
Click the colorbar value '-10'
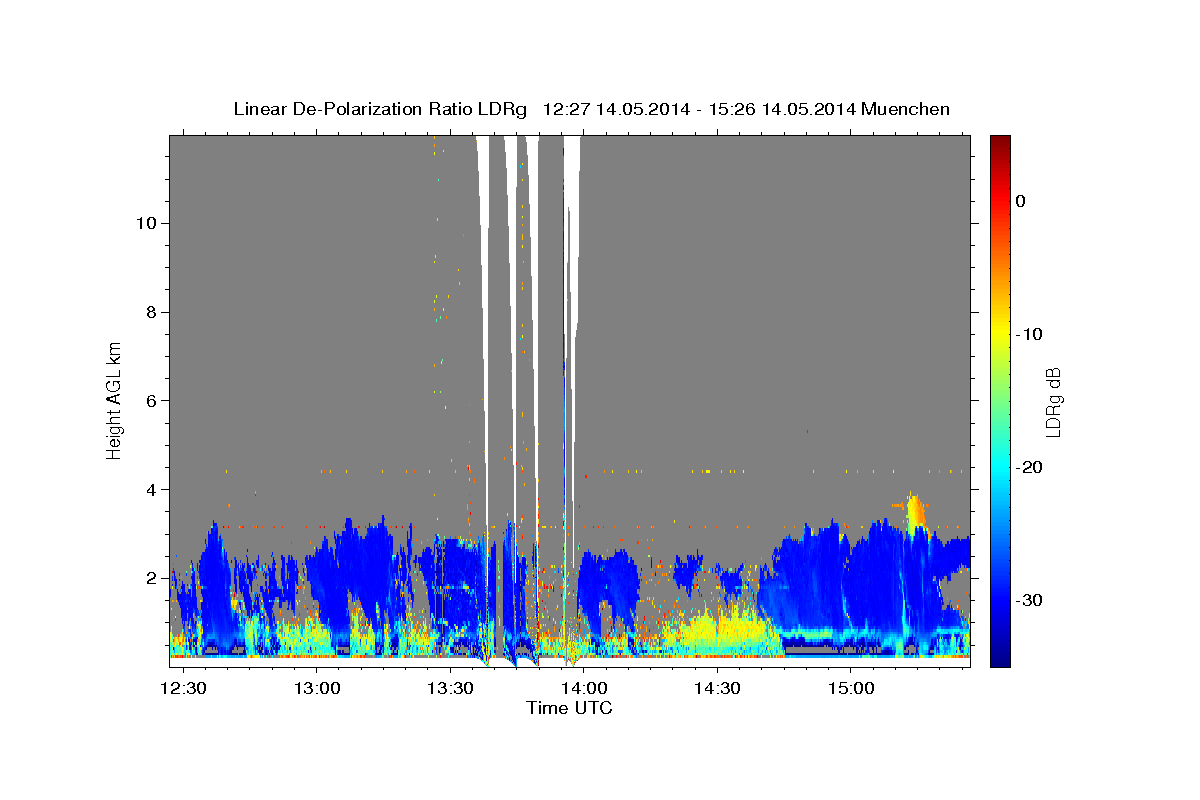coord(1028,334)
